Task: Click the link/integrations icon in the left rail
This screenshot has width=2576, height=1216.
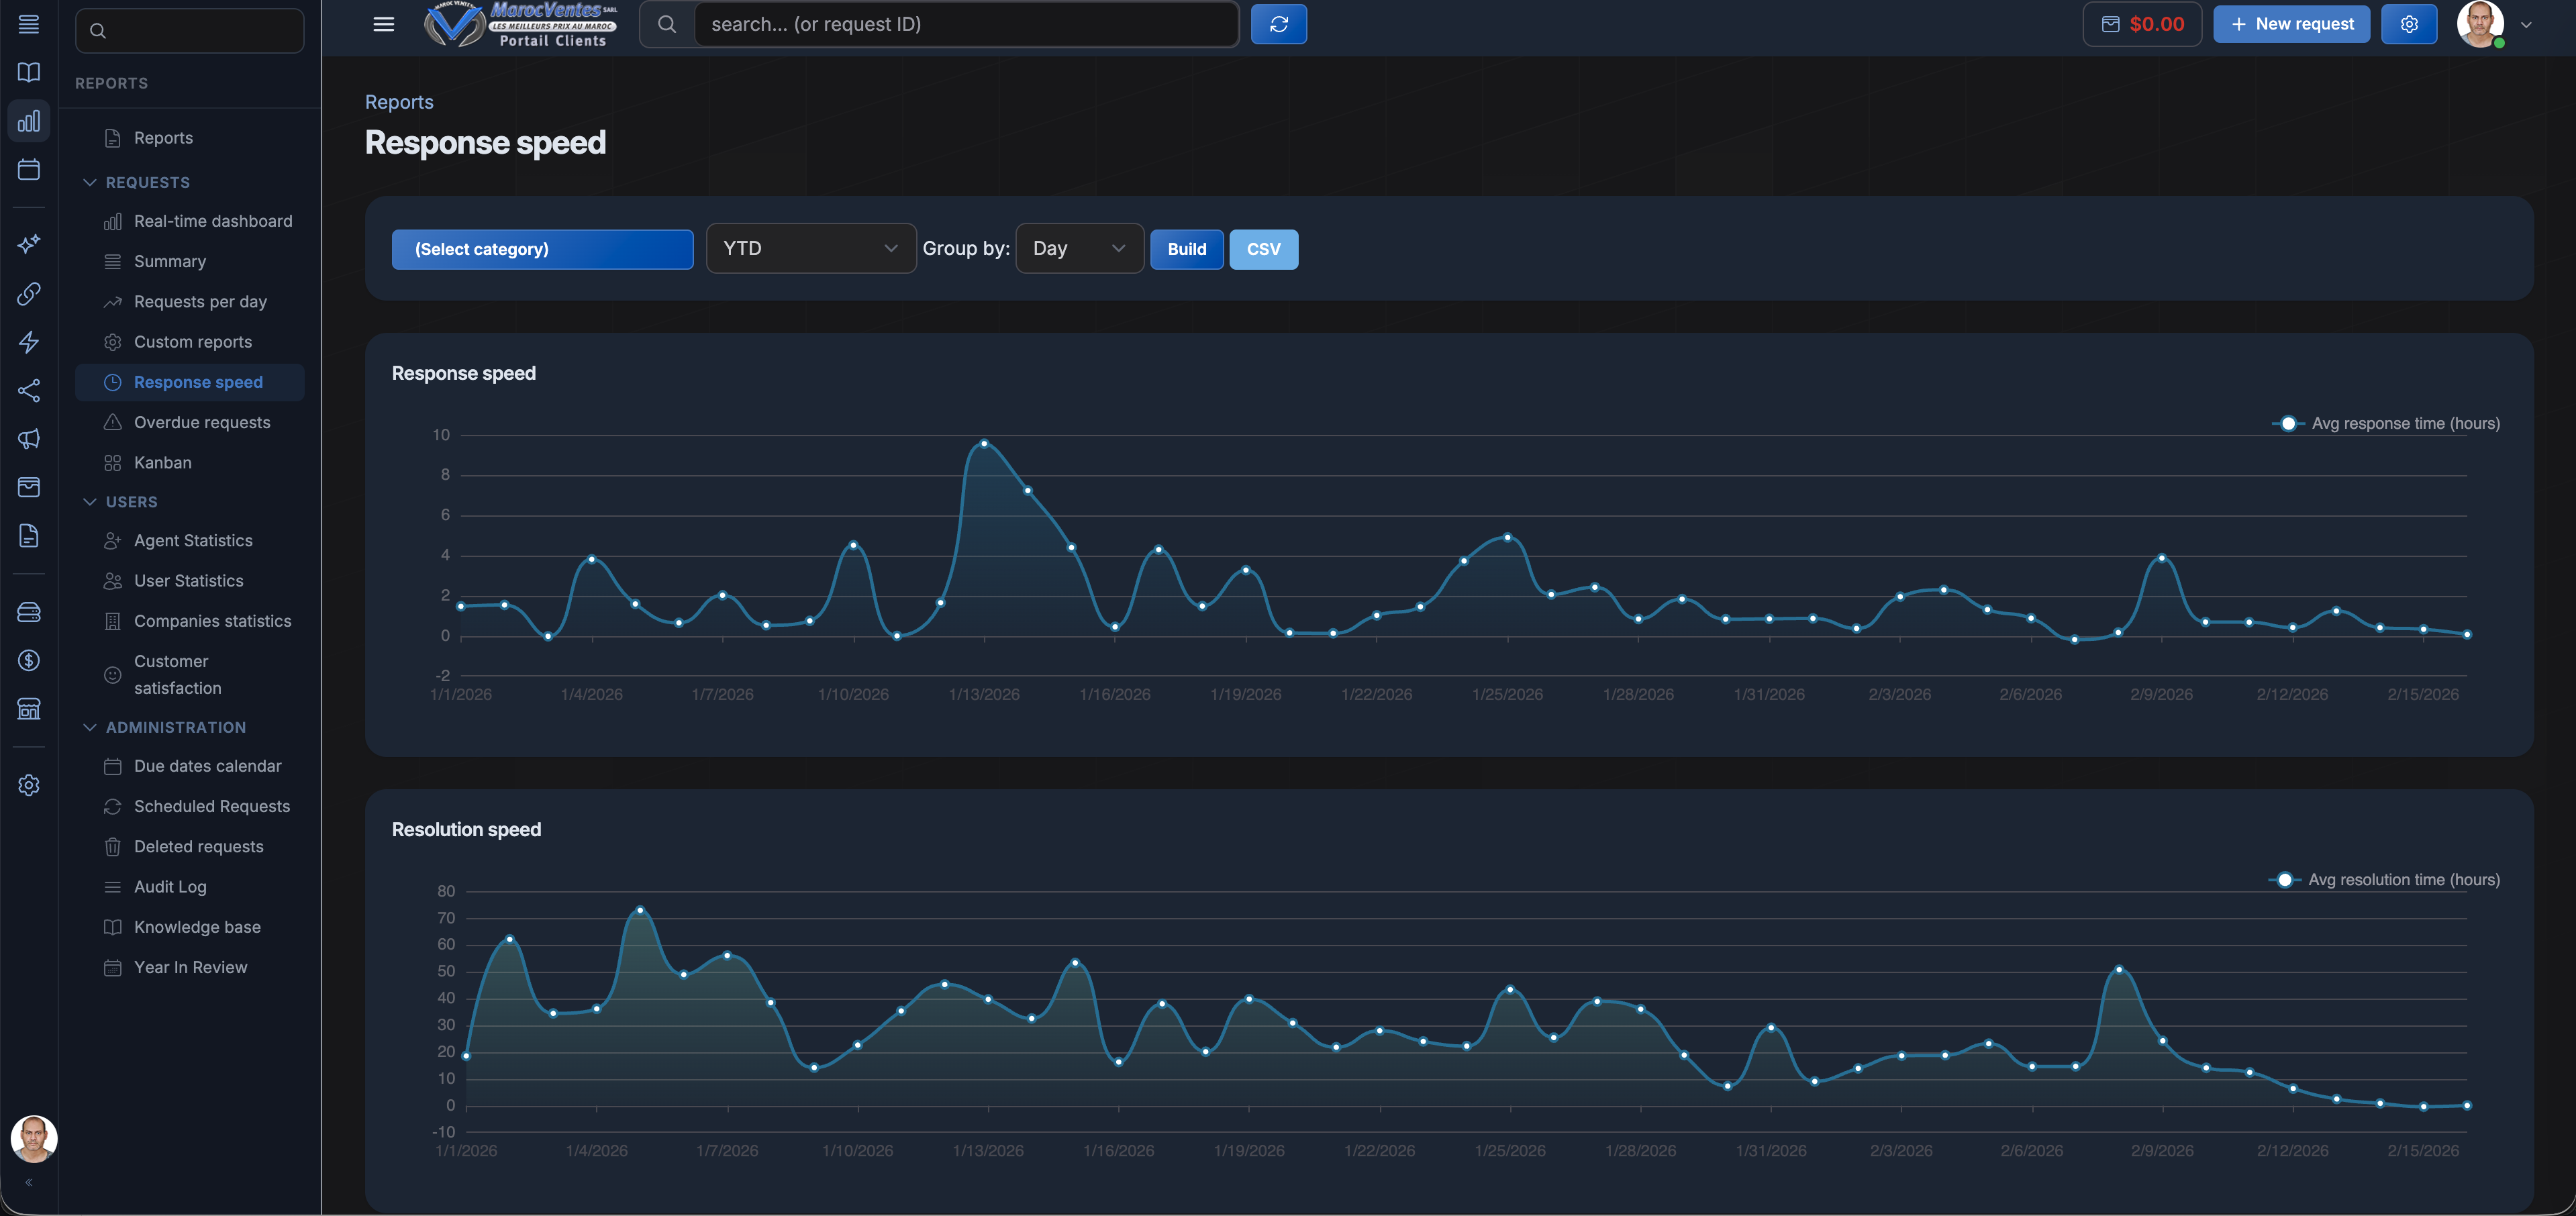Action: (x=28, y=293)
